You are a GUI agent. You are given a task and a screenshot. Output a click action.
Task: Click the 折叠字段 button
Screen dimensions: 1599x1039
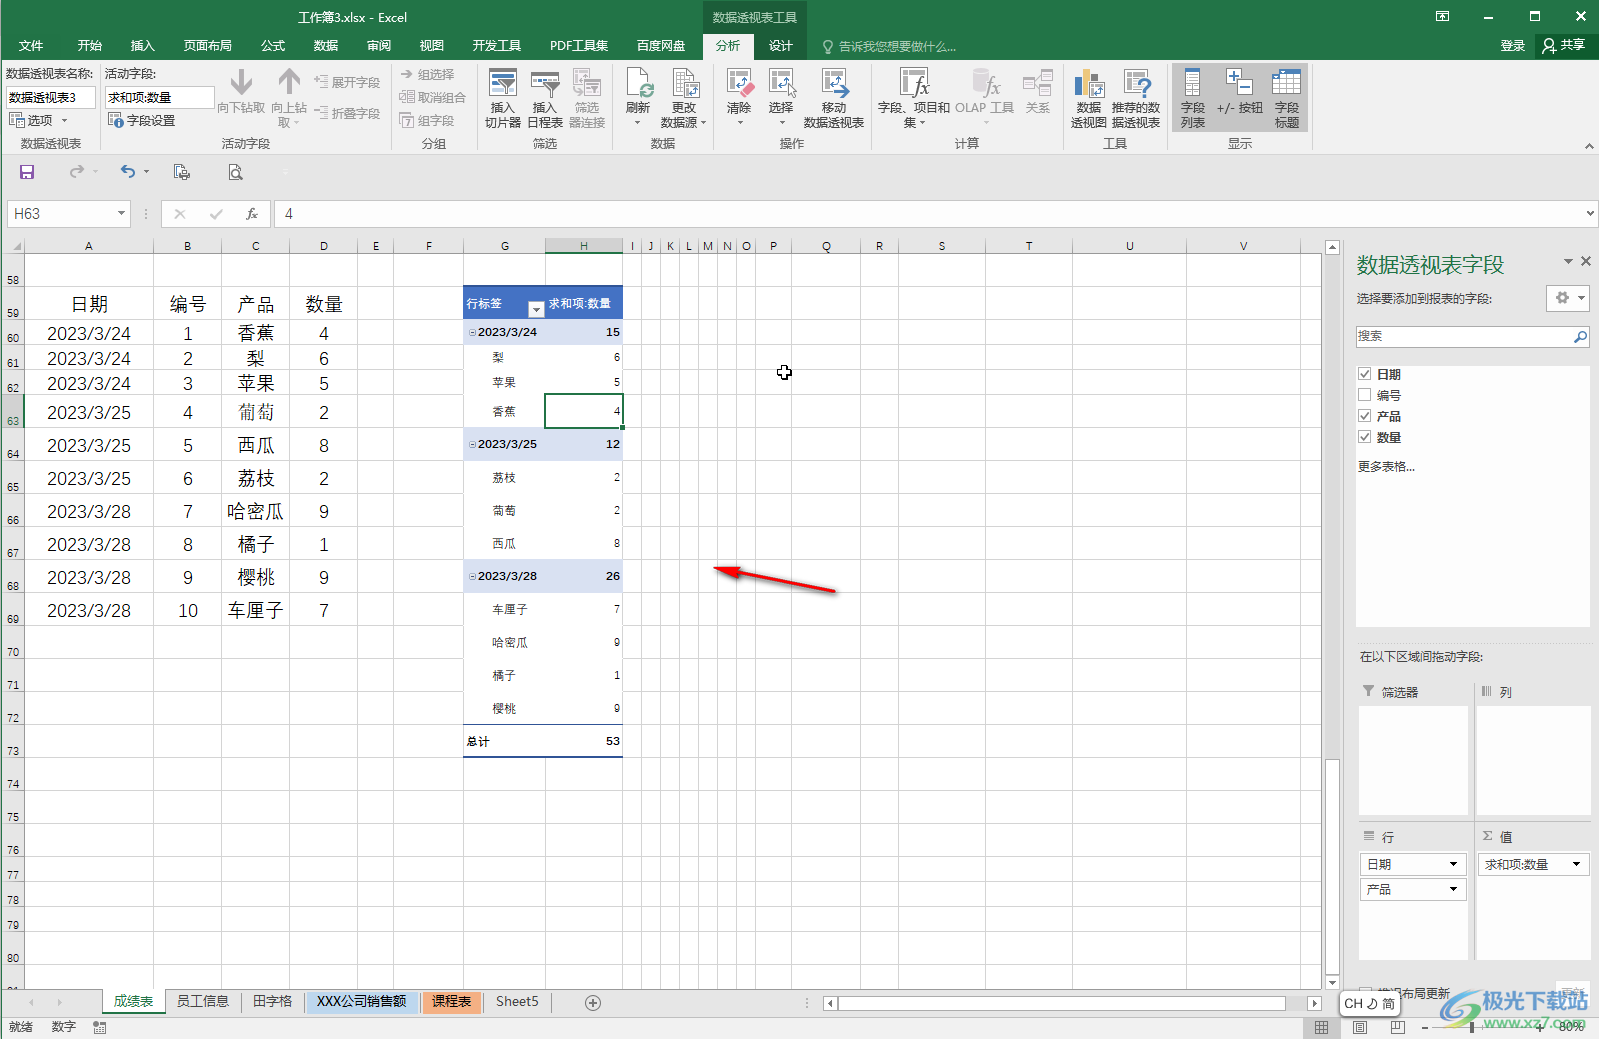click(x=347, y=113)
